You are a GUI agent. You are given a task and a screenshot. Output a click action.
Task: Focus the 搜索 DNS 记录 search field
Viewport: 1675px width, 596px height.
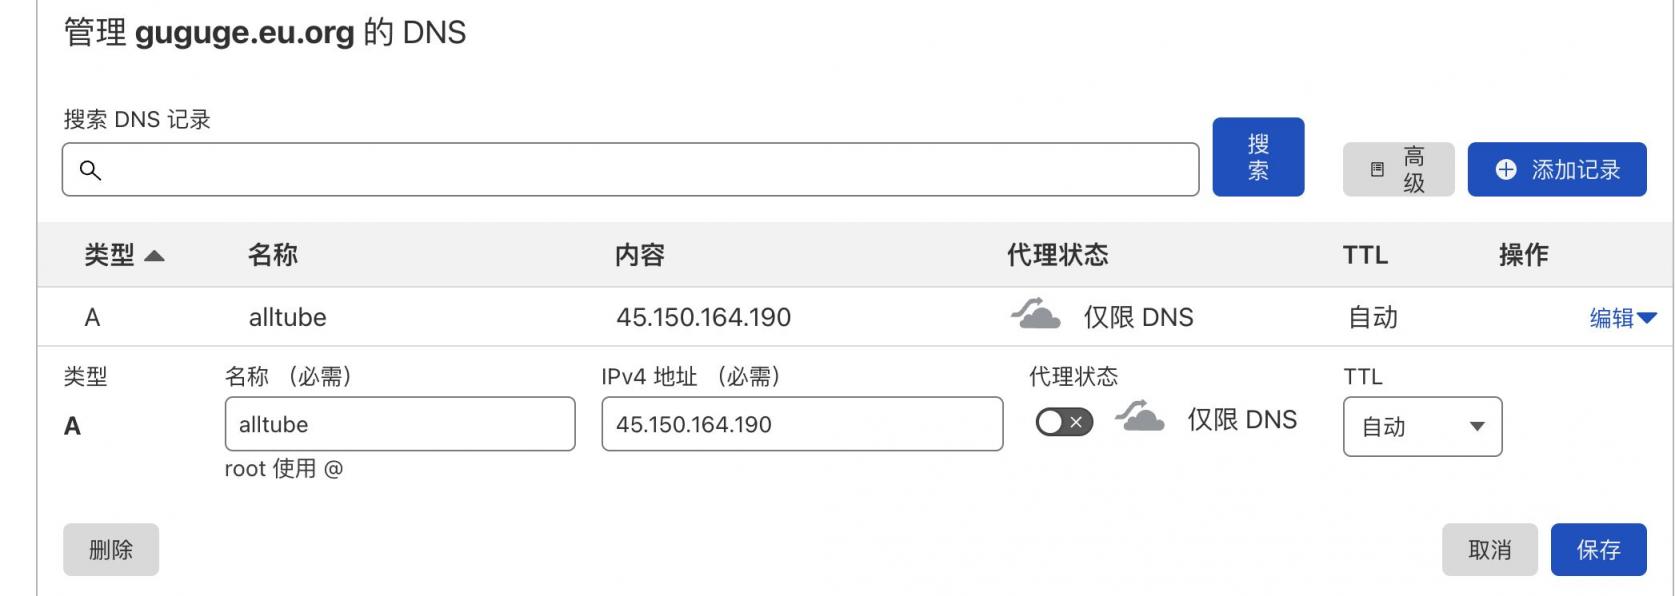[x=640, y=170]
